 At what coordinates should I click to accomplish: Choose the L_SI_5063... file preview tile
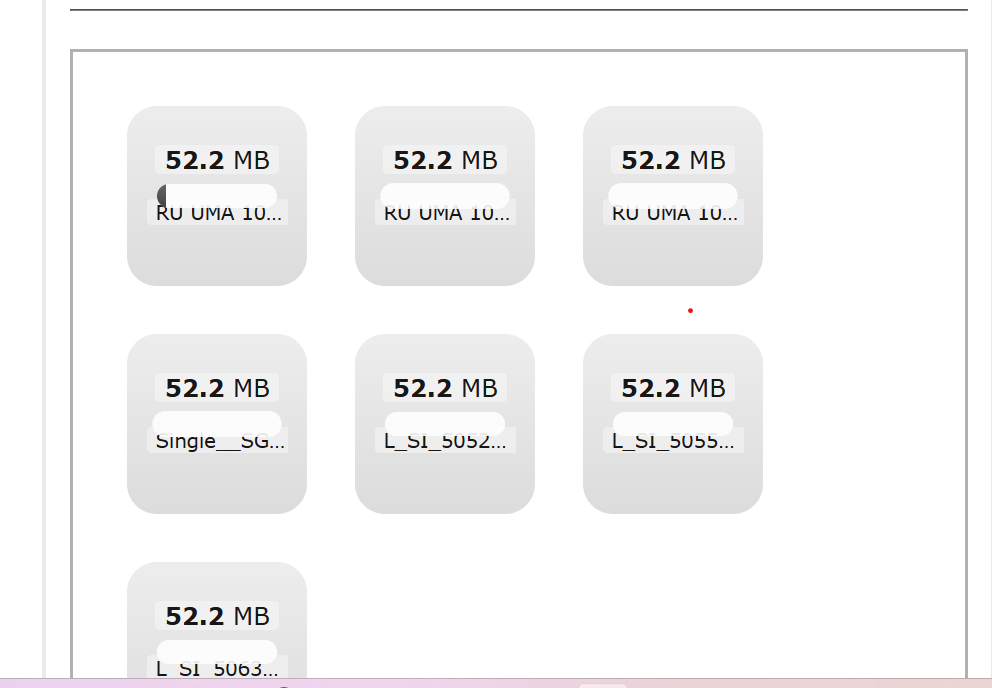coord(217,620)
